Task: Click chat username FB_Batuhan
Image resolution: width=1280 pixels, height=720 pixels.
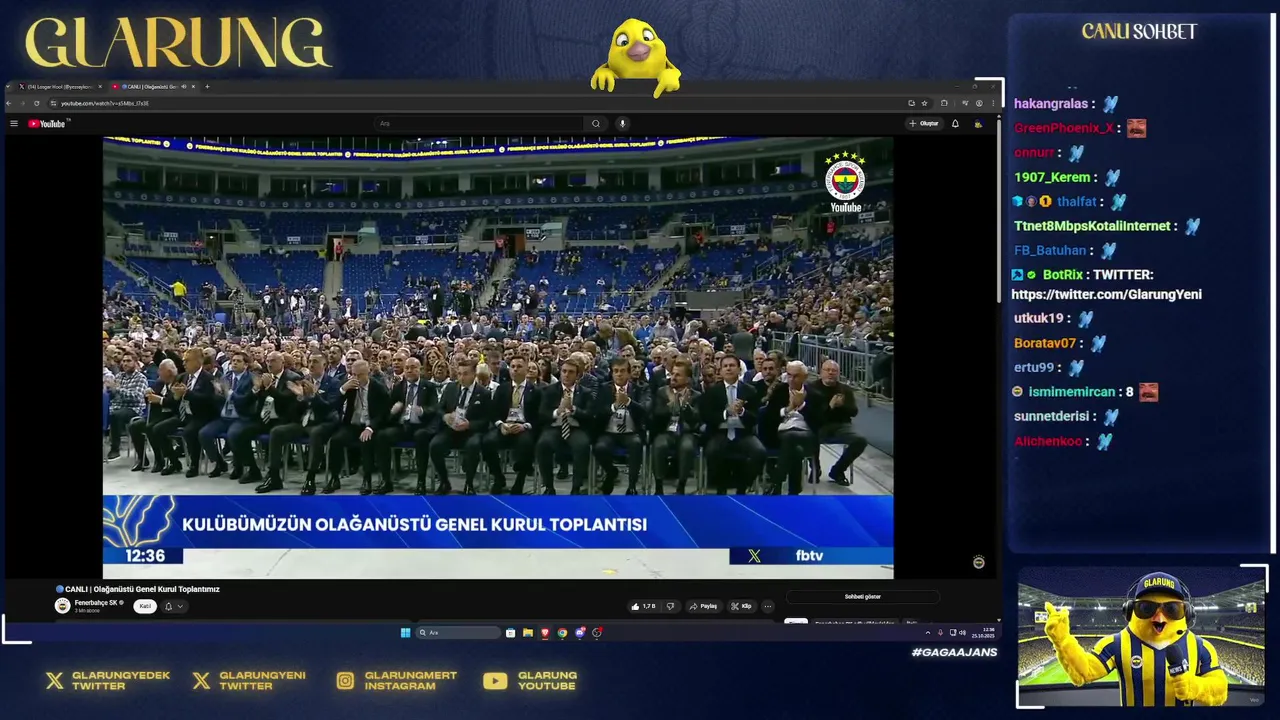Action: (x=1050, y=251)
